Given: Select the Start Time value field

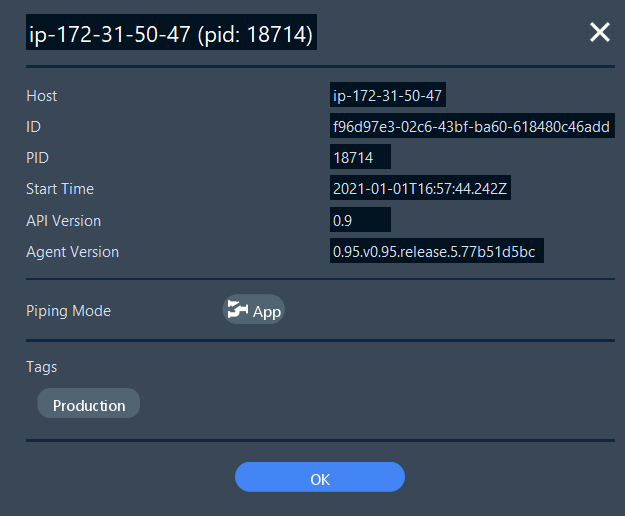Looking at the screenshot, I should (420, 189).
